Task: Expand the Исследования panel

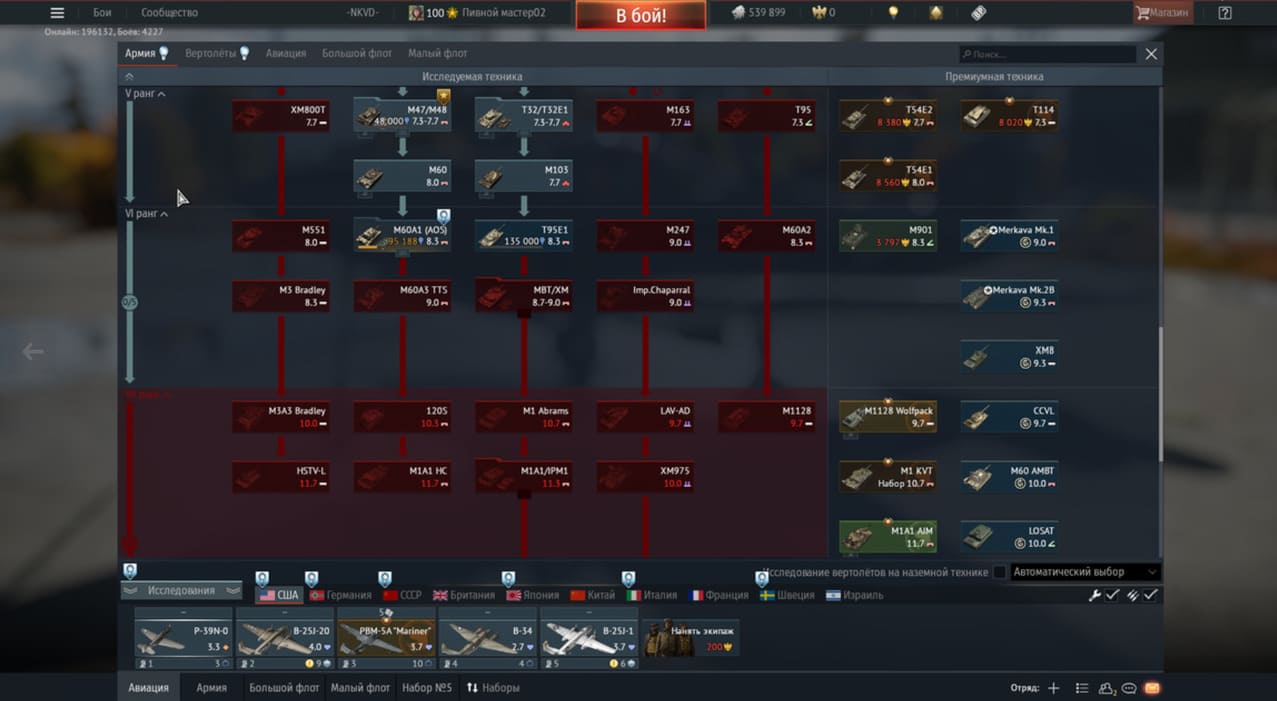Action: (x=181, y=591)
